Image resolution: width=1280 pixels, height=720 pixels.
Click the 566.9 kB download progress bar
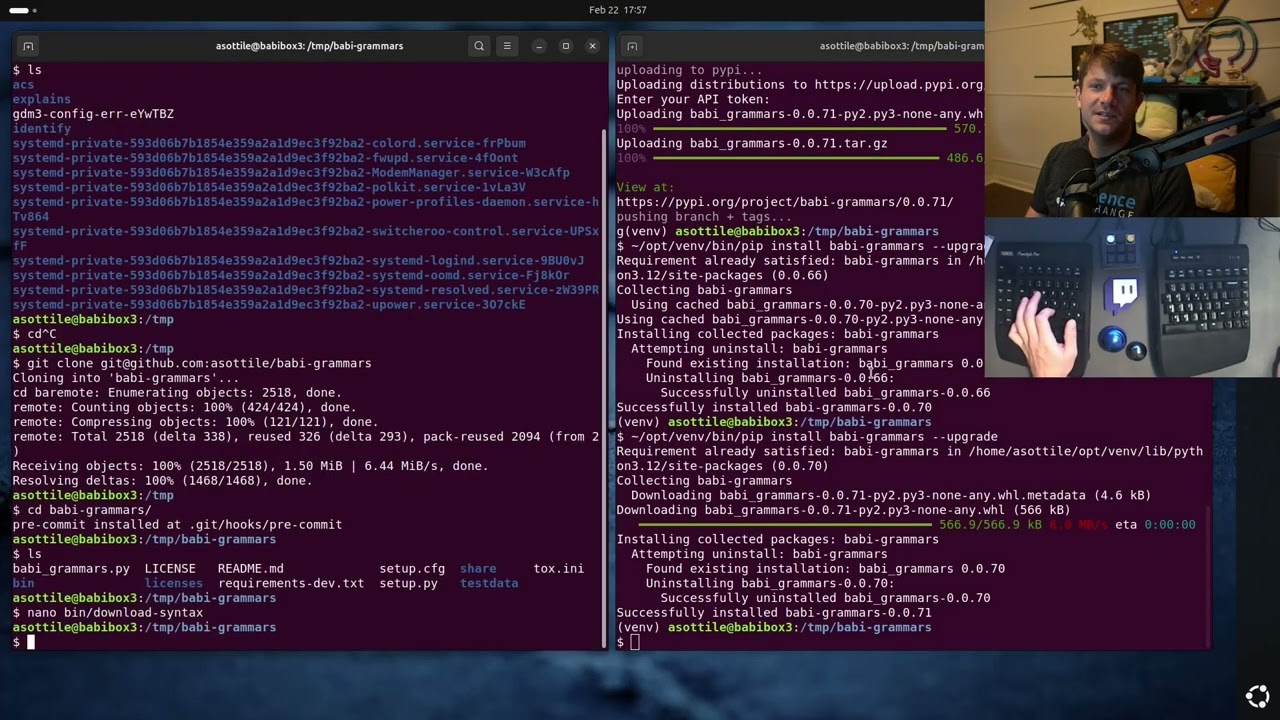point(785,524)
